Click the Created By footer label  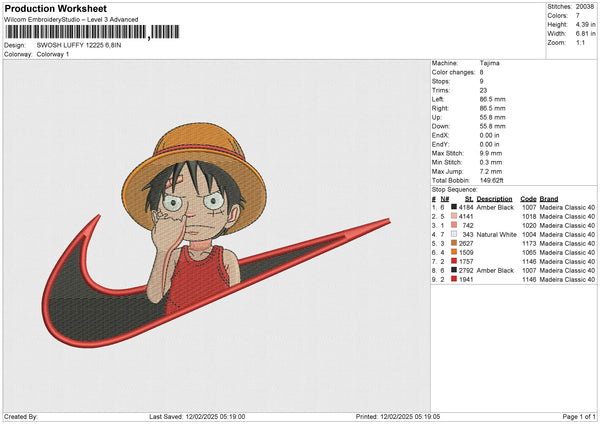[21, 416]
